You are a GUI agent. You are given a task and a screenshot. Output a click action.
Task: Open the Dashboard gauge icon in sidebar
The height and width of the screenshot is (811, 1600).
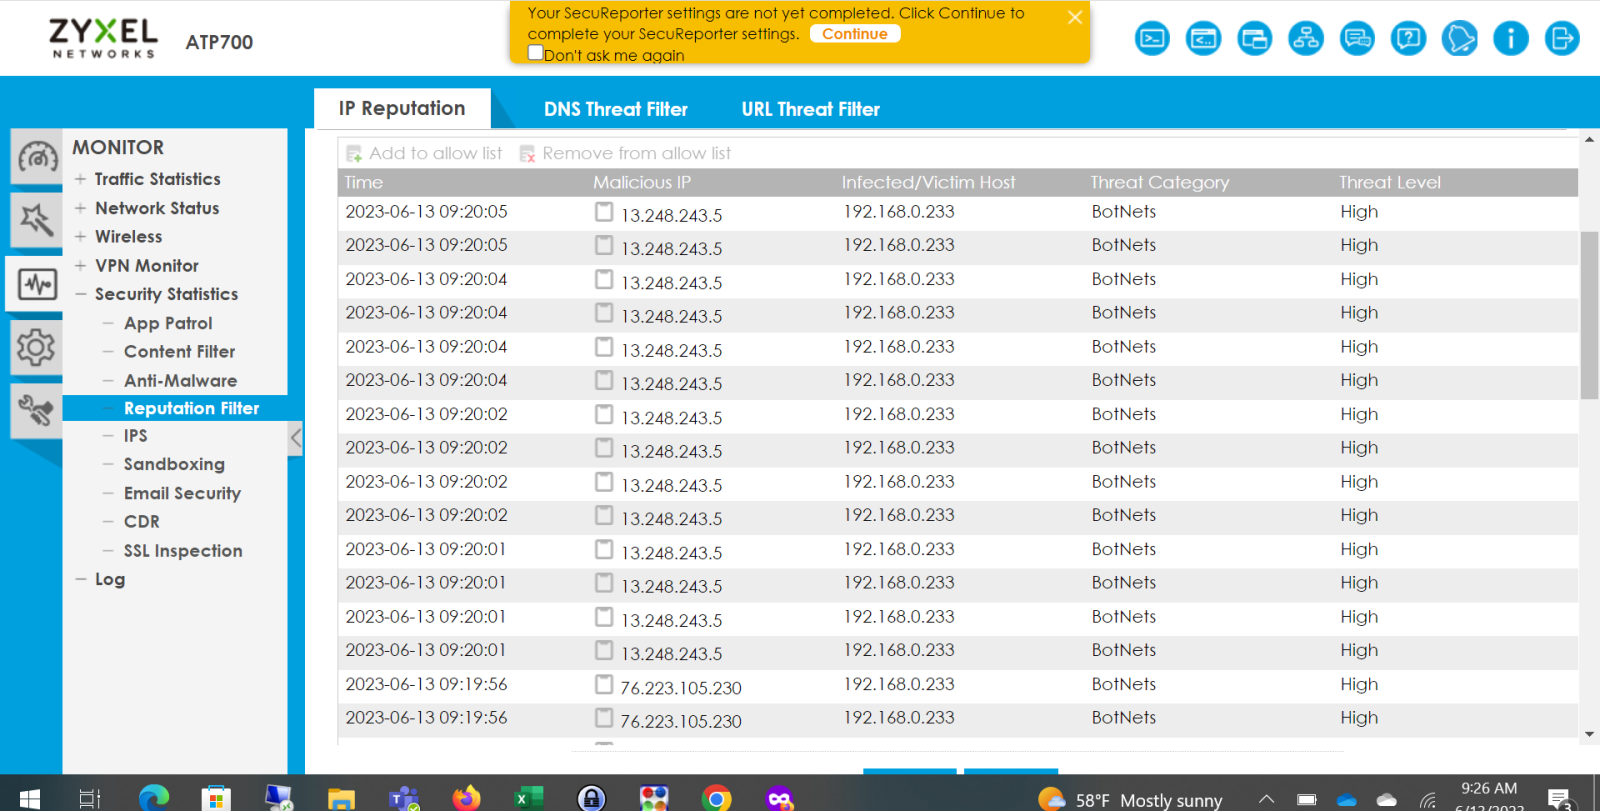click(37, 157)
